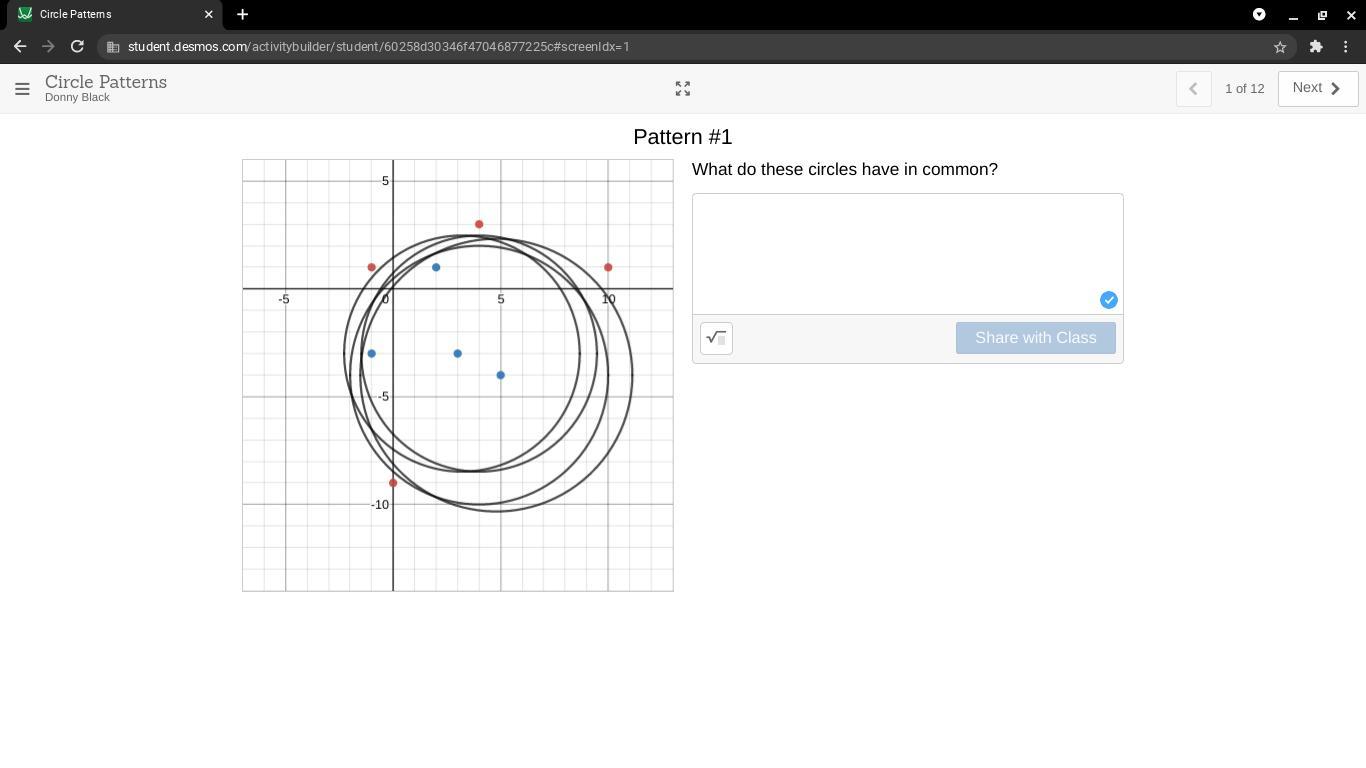Click the 'Pattern #1' heading
Viewport: 1366px width, 768px height.
683,137
